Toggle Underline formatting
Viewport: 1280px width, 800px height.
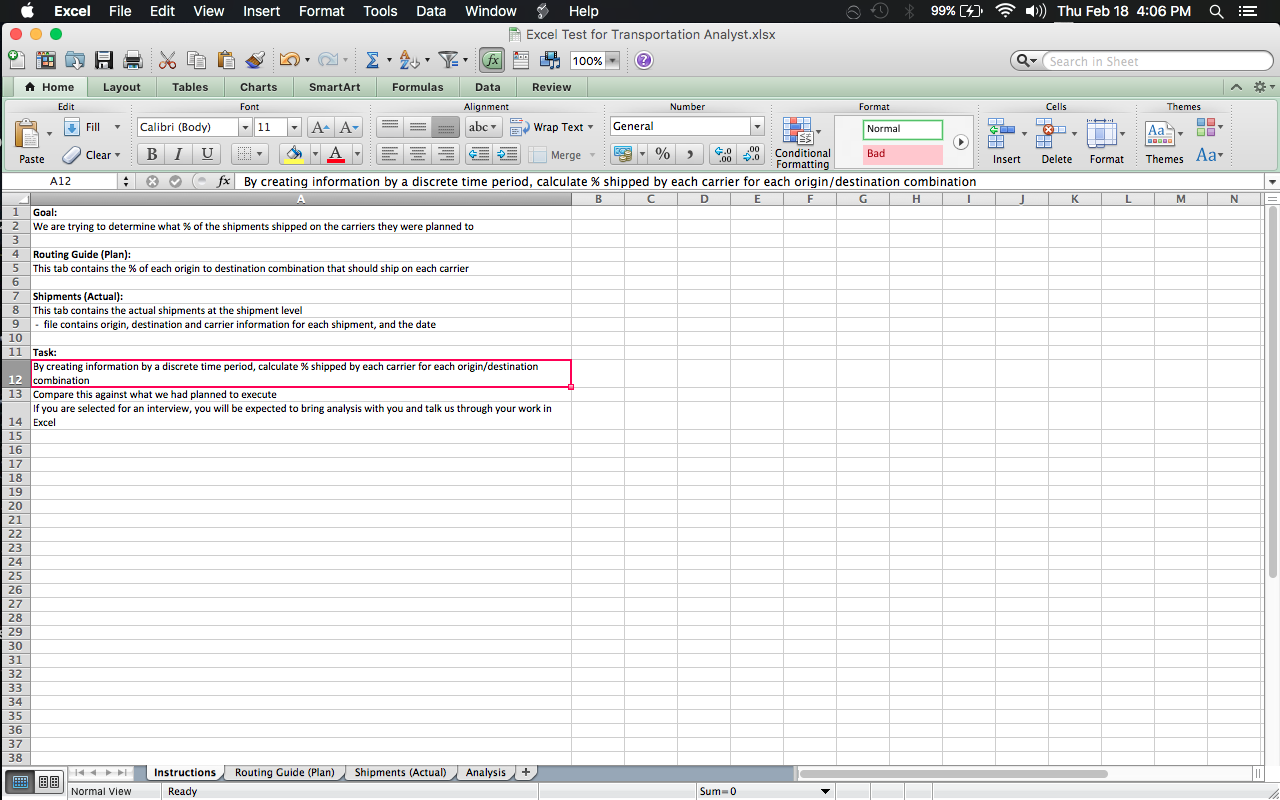tap(207, 154)
